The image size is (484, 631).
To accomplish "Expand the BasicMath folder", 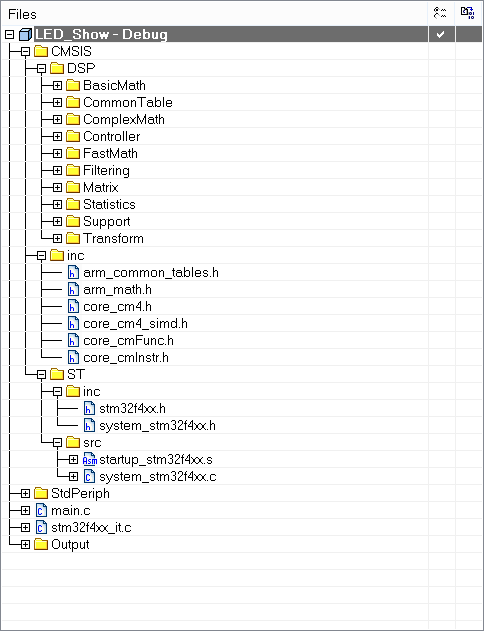I will [x=58, y=85].
